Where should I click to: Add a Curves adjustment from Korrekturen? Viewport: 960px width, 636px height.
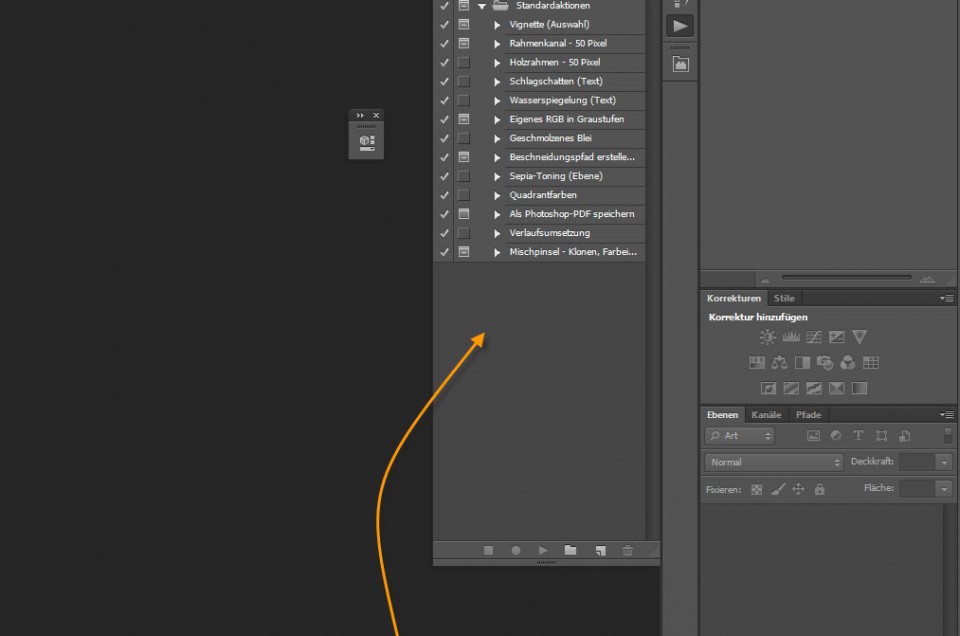point(814,338)
